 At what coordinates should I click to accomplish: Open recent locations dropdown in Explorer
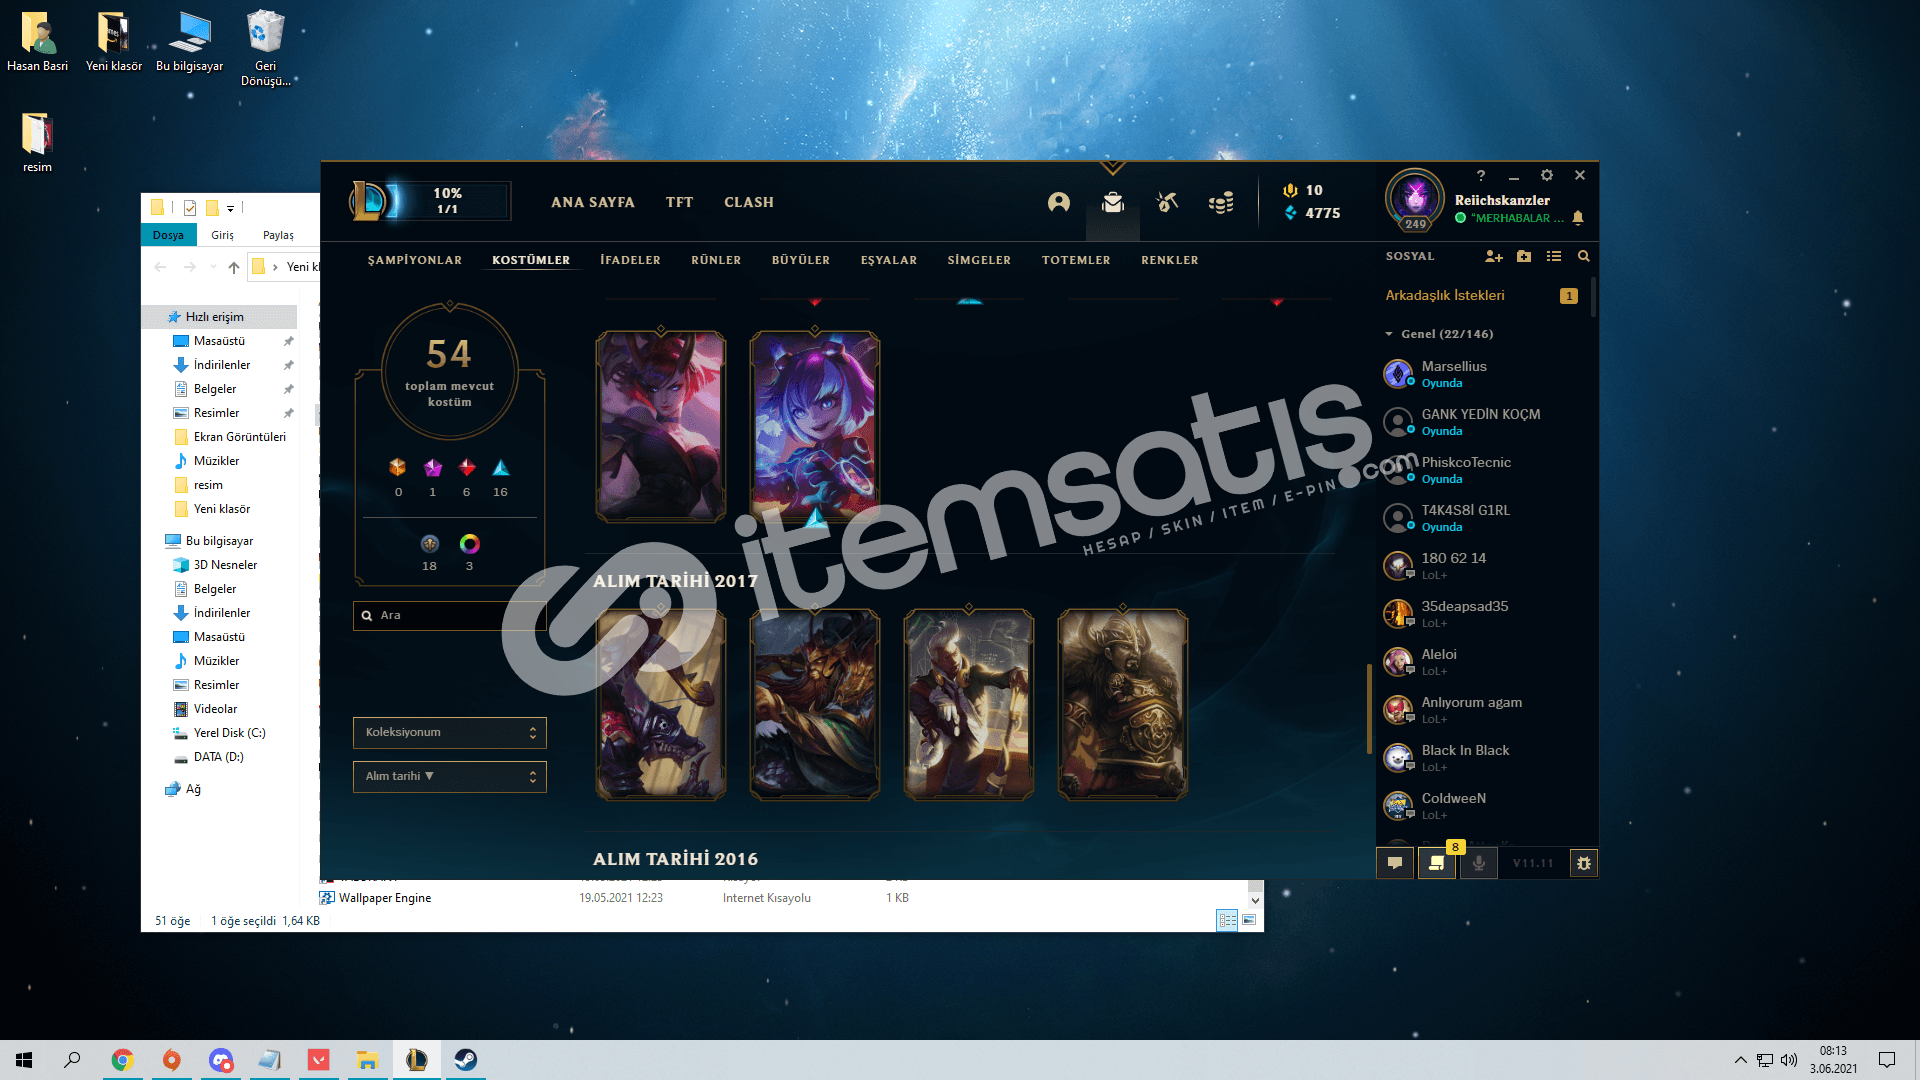[x=213, y=267]
